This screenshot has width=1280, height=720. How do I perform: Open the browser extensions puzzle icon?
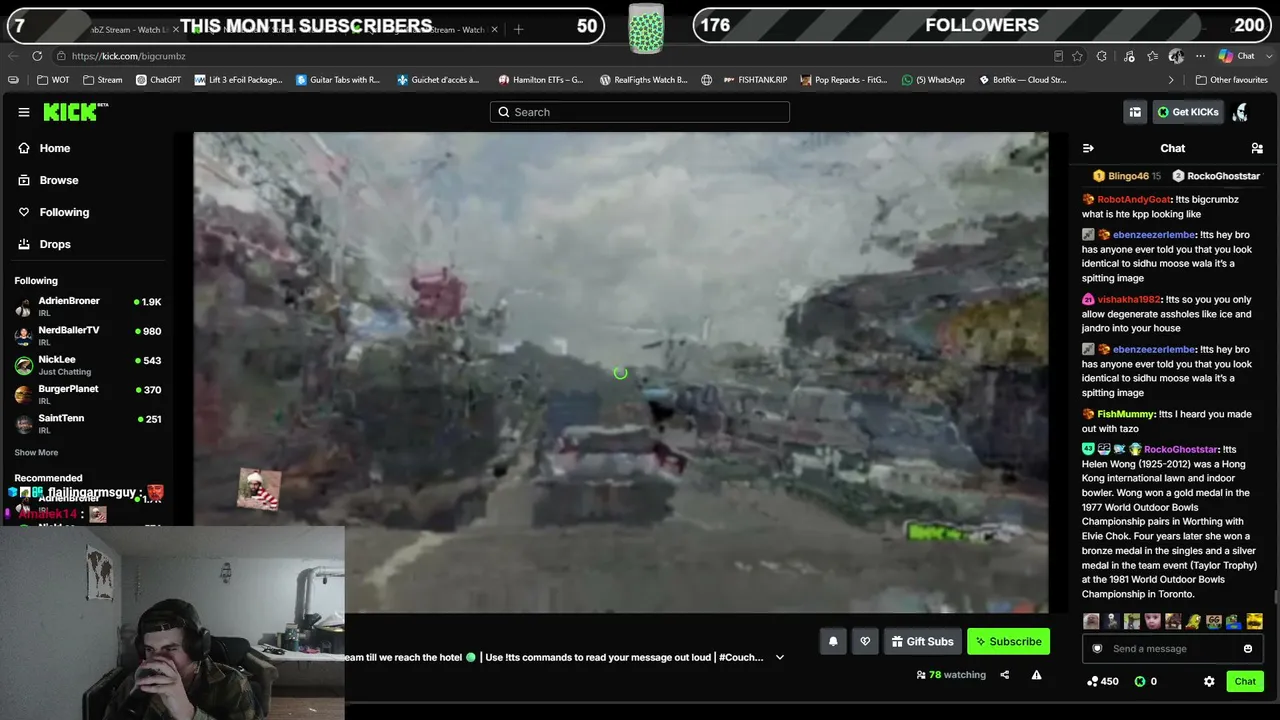click(1101, 56)
